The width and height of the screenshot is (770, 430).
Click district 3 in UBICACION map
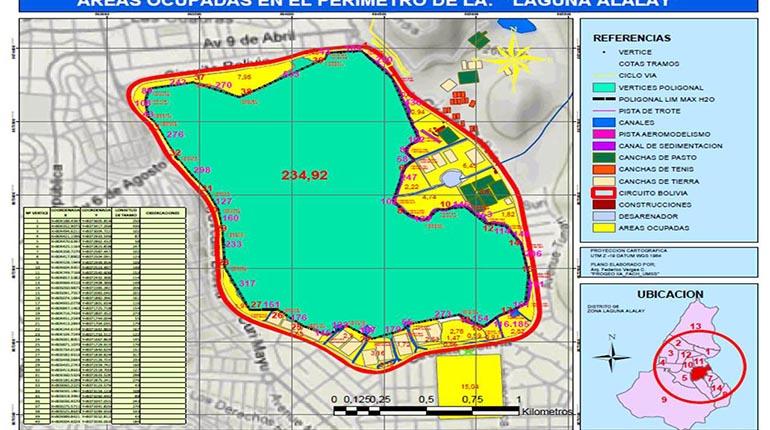point(670,353)
